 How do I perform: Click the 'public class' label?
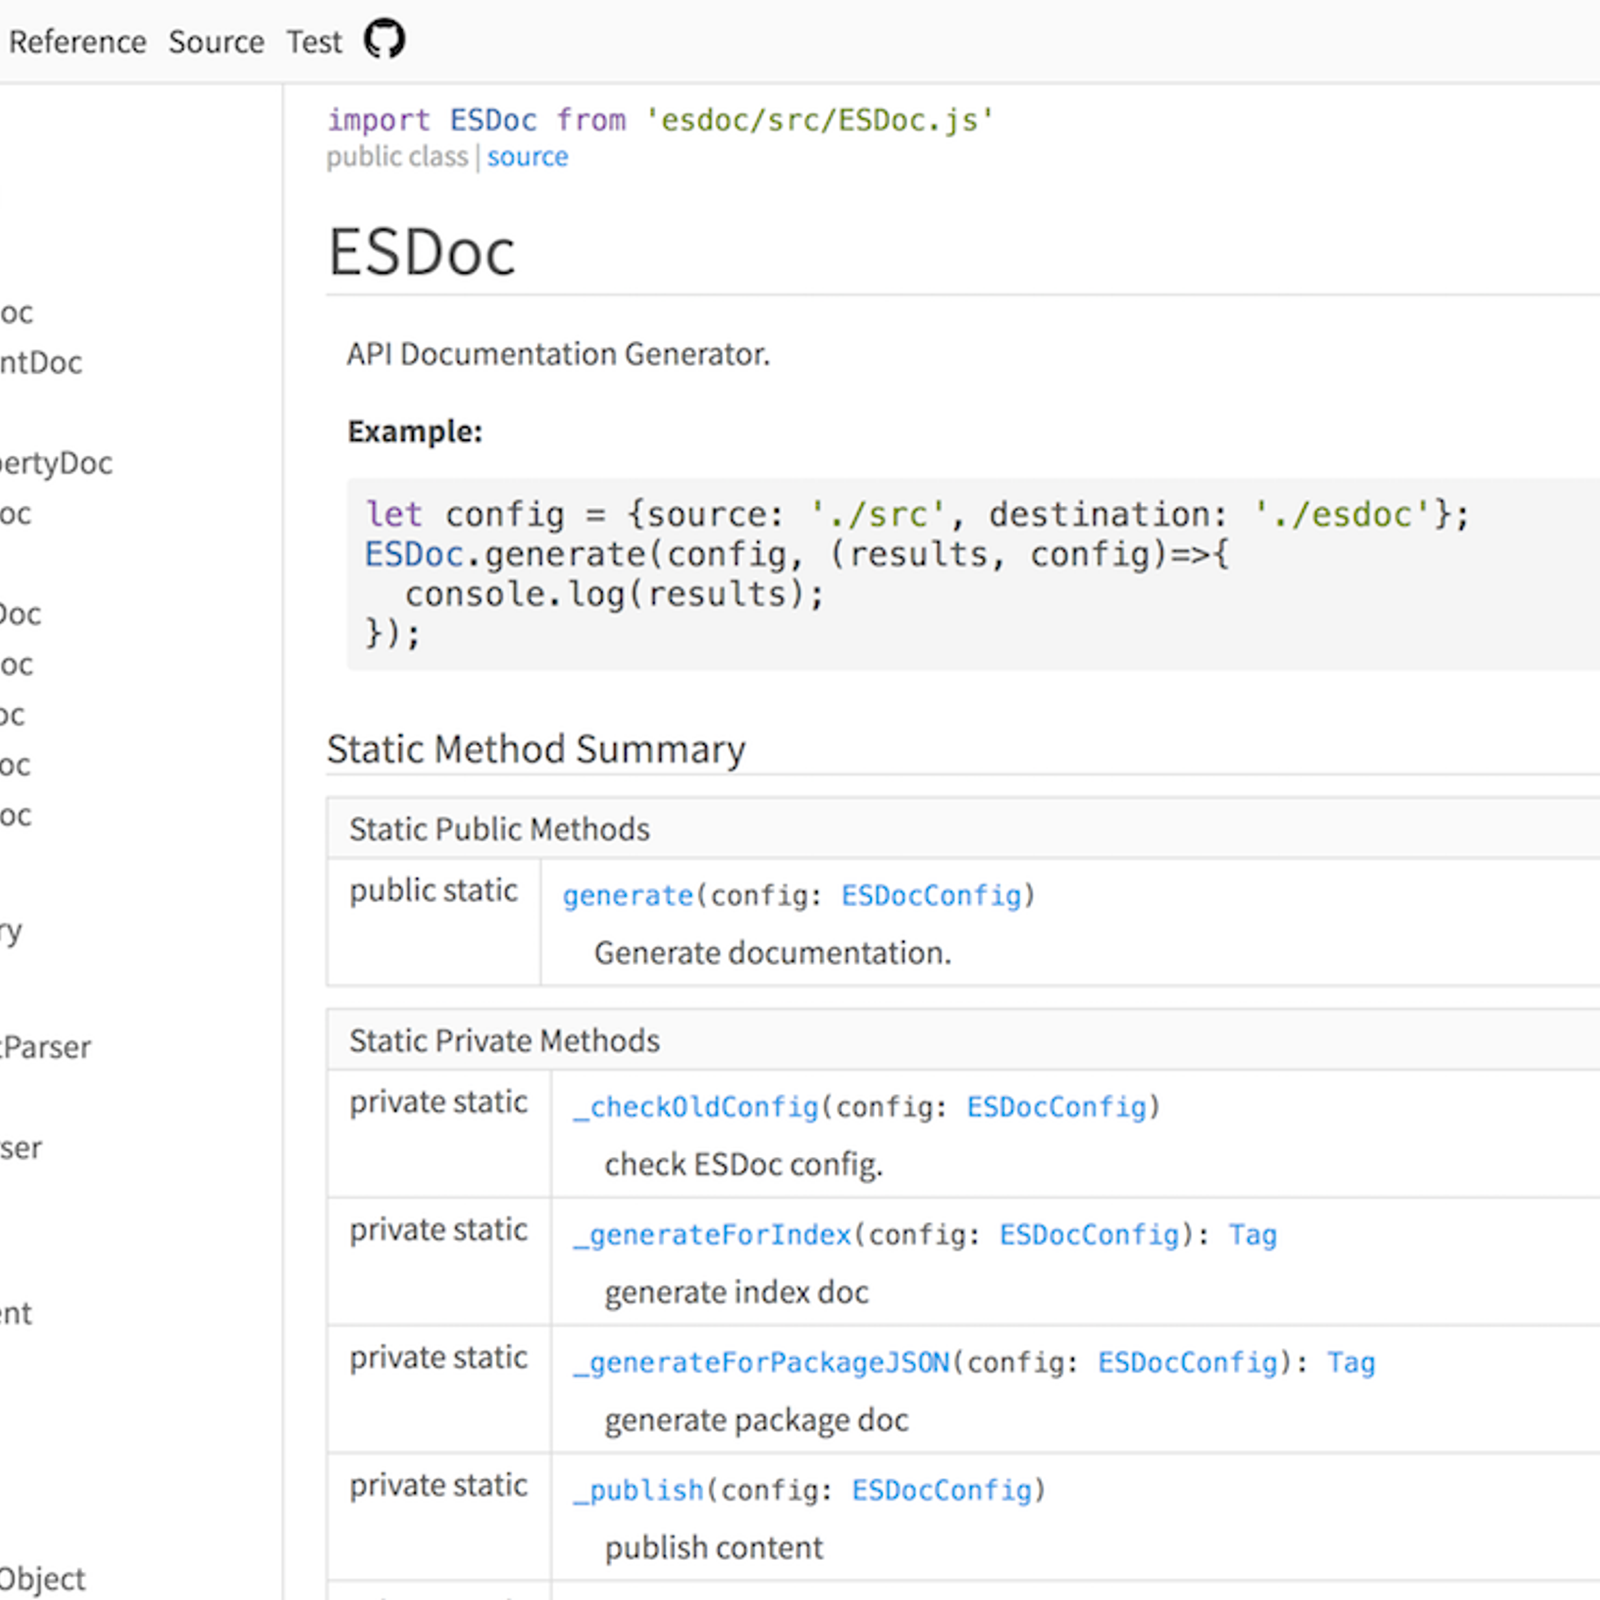[x=397, y=157]
